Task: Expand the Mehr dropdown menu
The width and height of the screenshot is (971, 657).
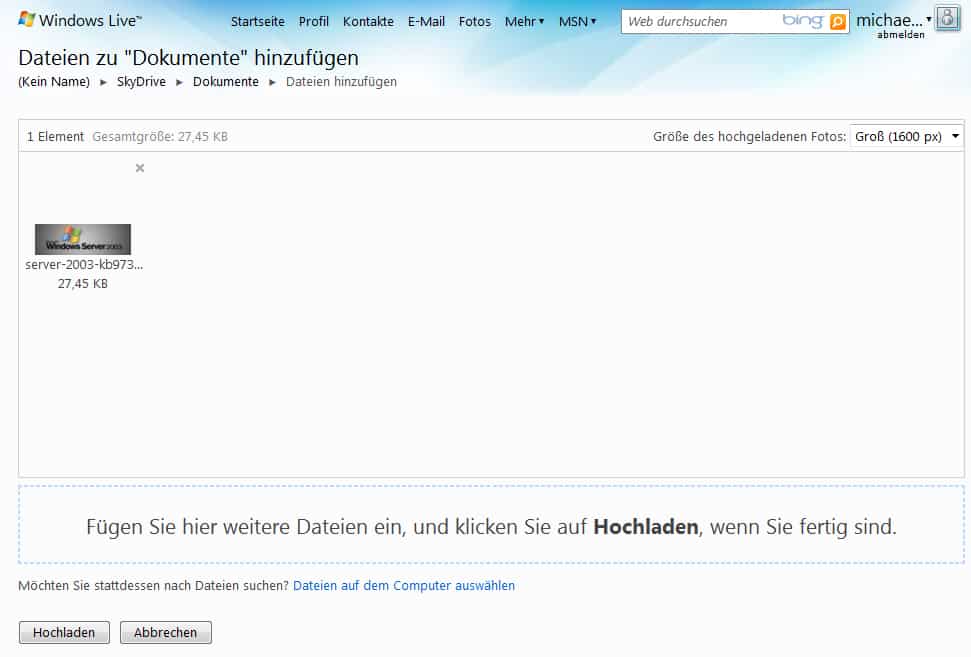Action: coord(525,22)
